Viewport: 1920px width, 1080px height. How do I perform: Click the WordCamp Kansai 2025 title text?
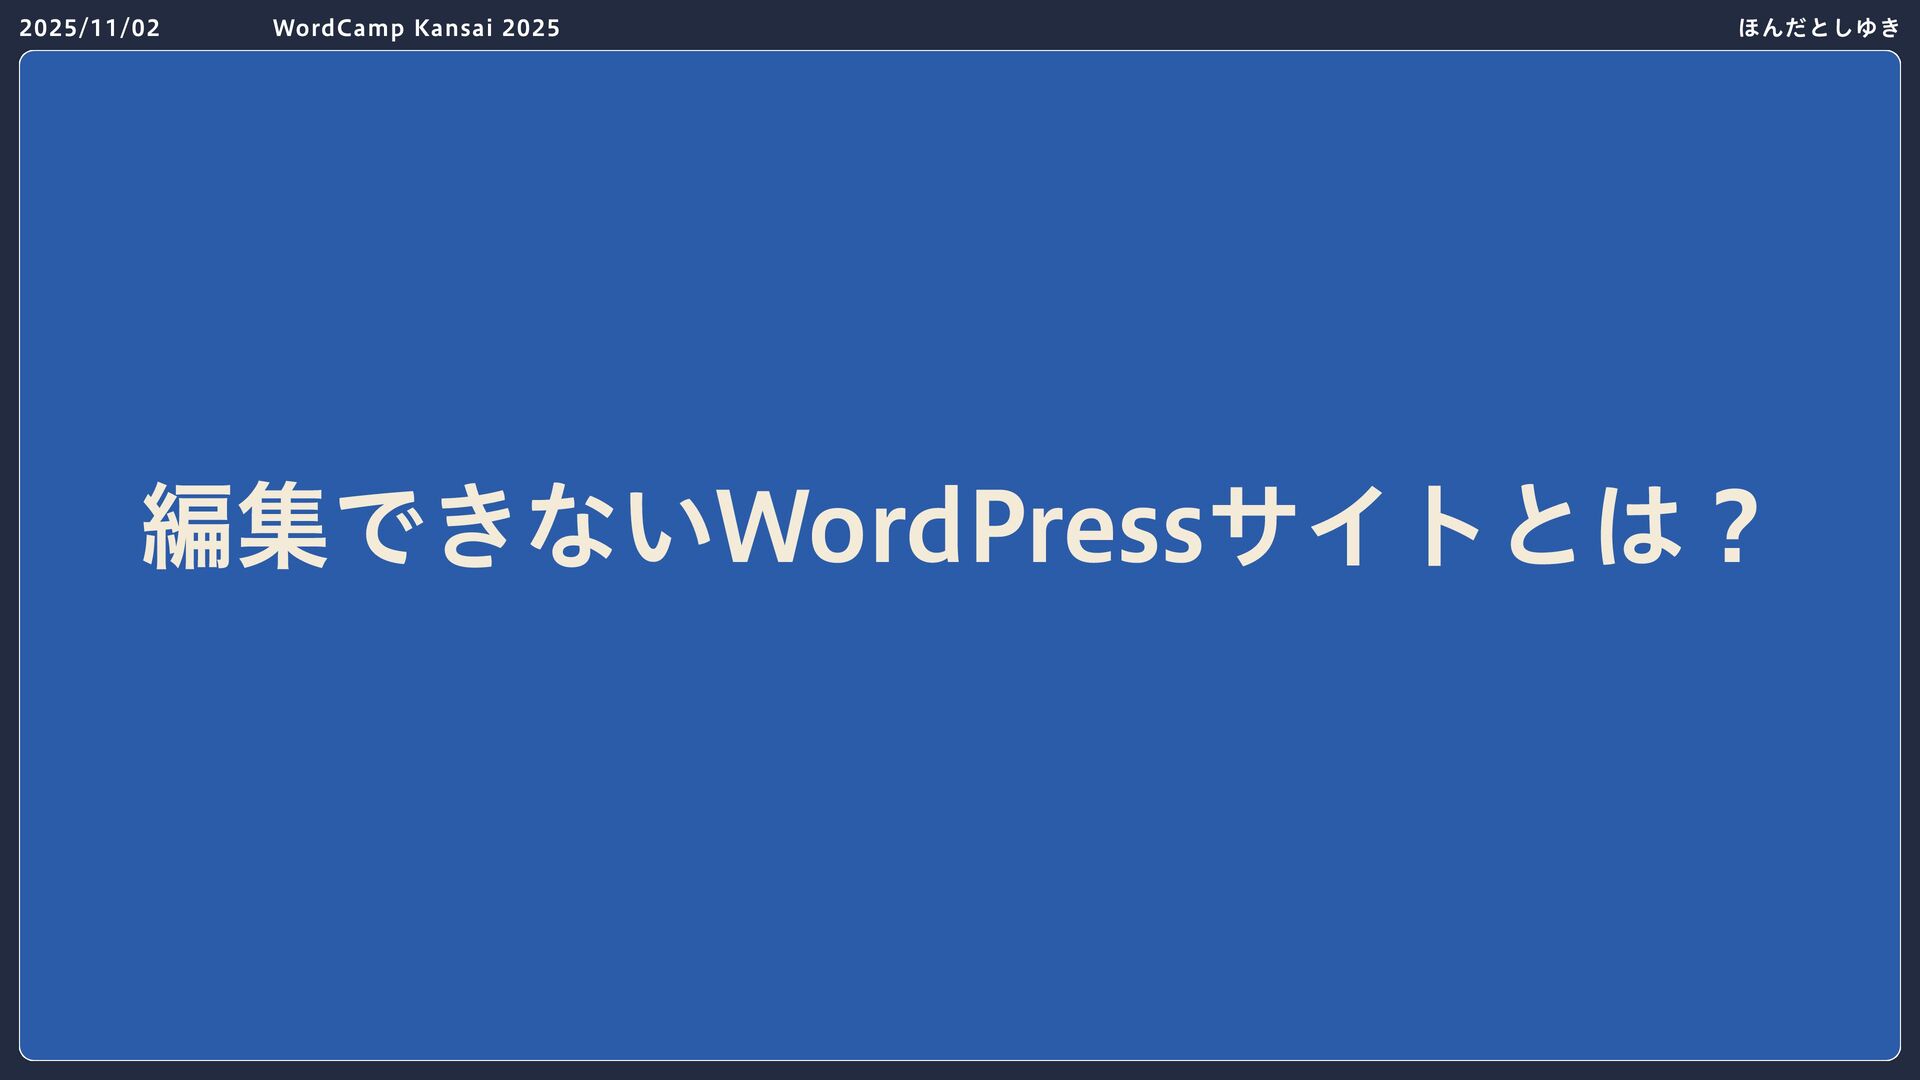point(416,28)
